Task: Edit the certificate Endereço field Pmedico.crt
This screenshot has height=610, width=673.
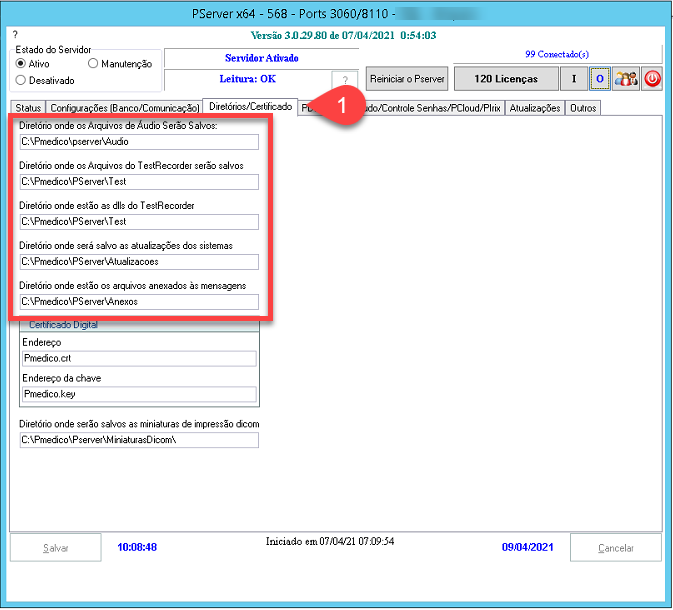Action: [x=138, y=358]
